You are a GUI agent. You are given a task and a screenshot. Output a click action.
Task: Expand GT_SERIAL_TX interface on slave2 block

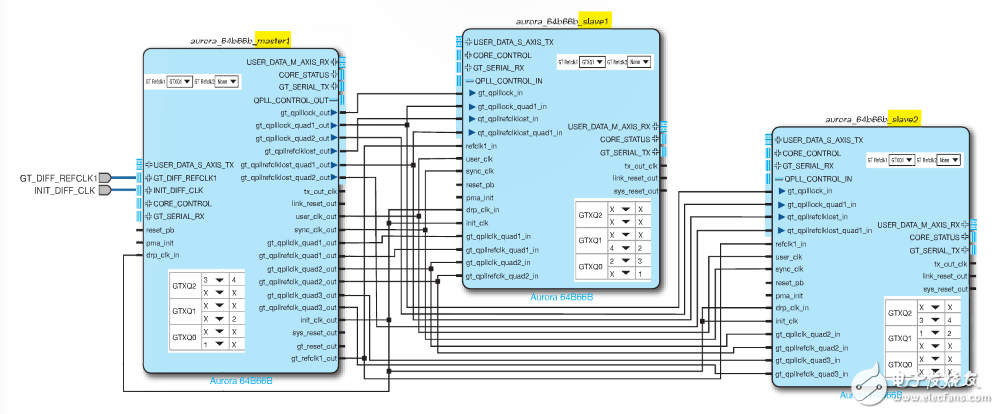964,250
